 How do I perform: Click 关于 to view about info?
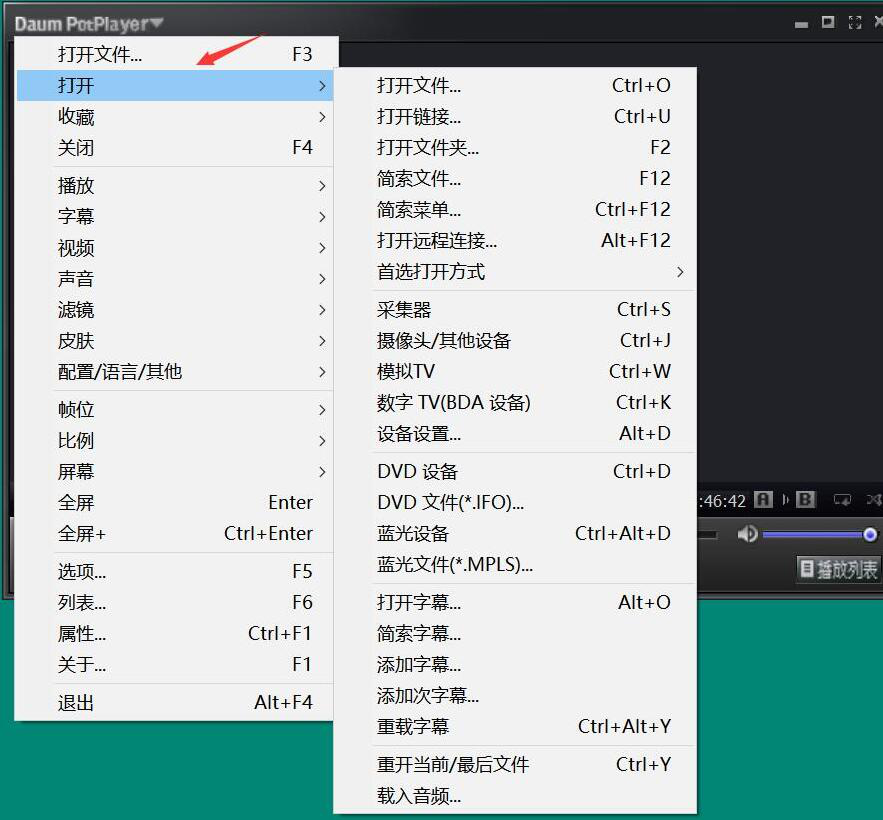point(77,665)
